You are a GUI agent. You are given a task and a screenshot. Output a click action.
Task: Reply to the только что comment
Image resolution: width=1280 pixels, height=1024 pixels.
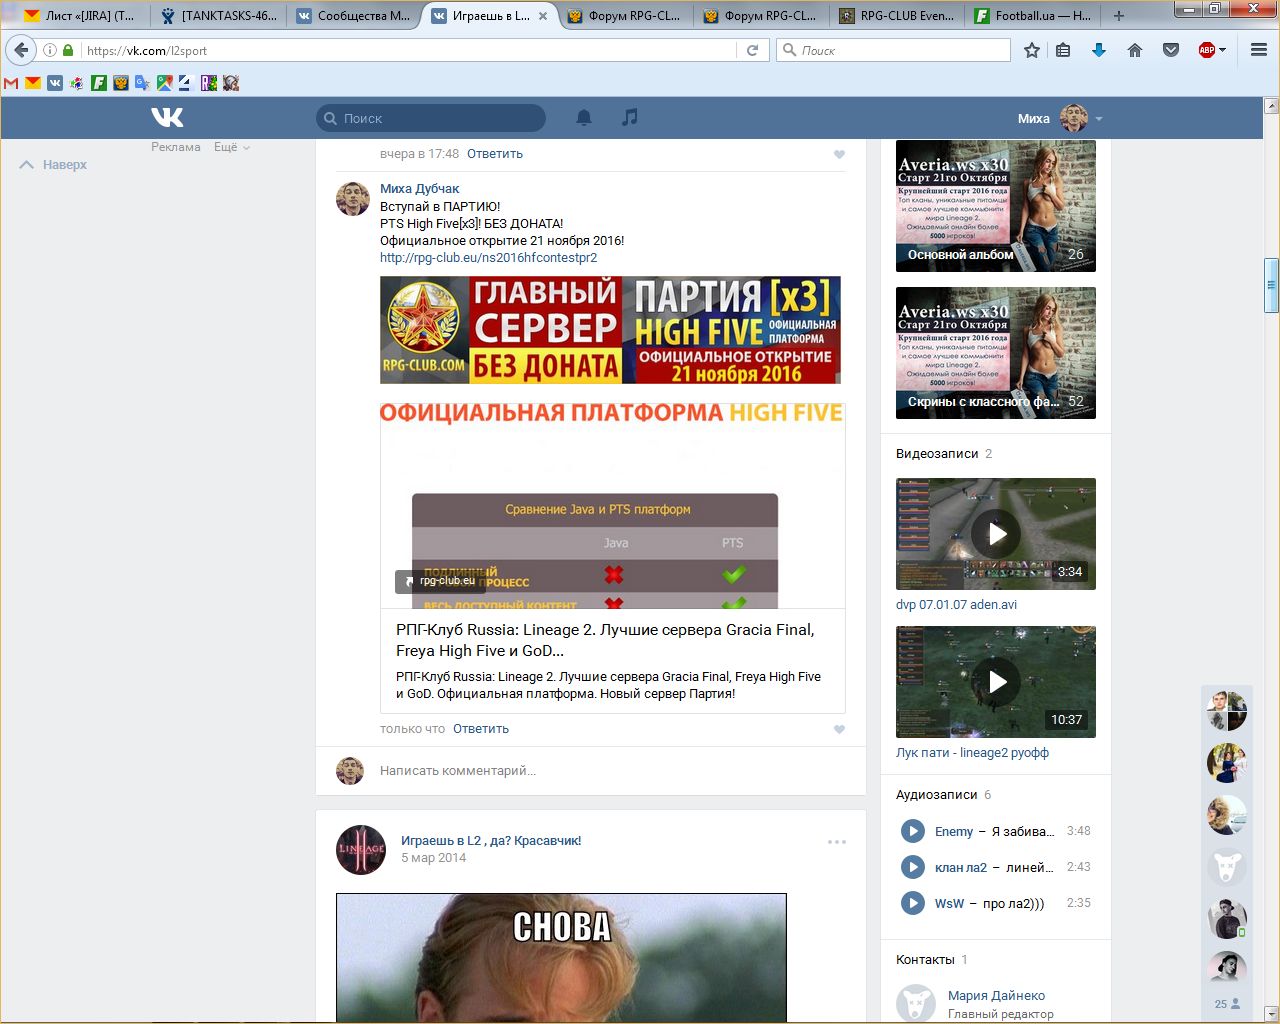pyautogui.click(x=481, y=729)
